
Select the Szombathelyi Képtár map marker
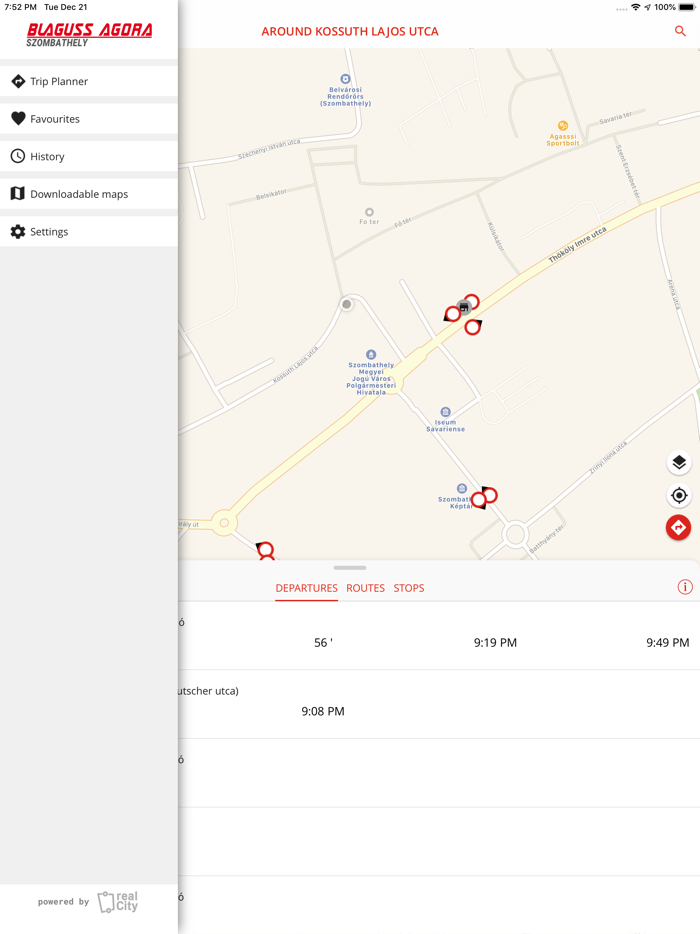462,488
